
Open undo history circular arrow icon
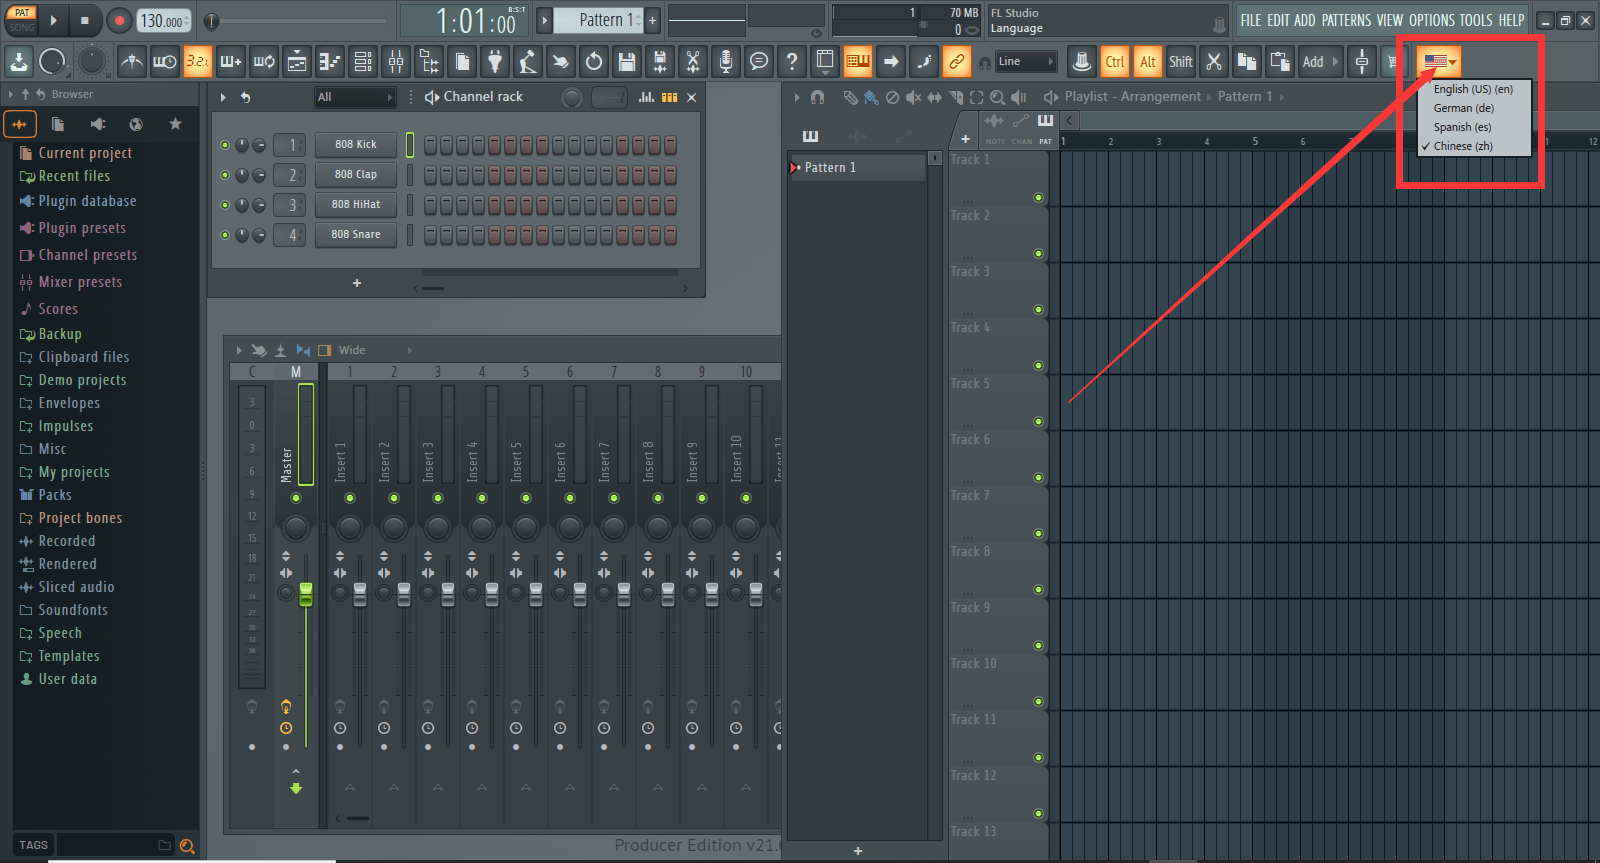[594, 62]
